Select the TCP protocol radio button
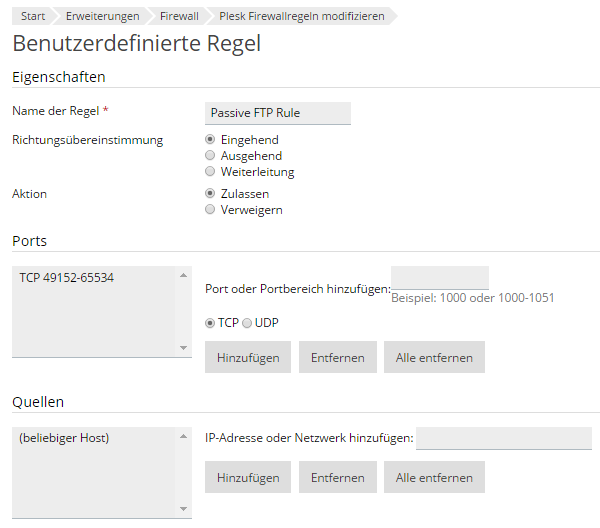 point(210,323)
